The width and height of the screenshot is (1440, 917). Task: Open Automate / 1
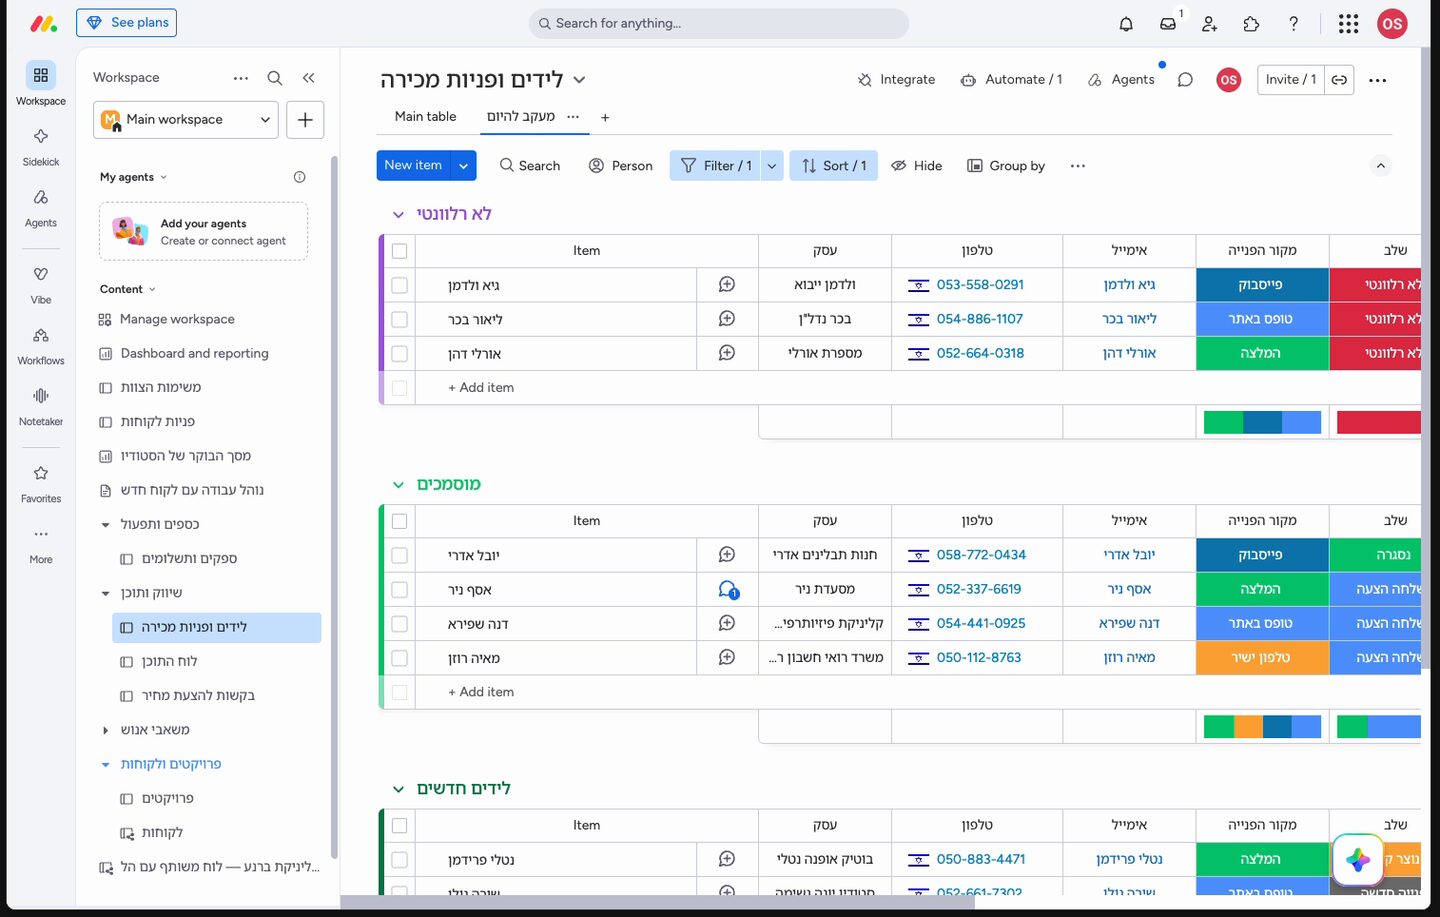1011,80
